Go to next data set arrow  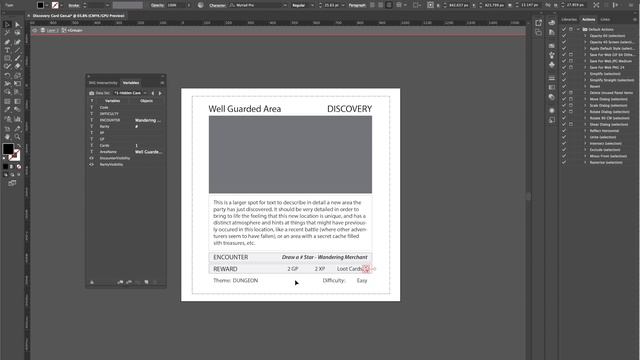(x=160, y=93)
